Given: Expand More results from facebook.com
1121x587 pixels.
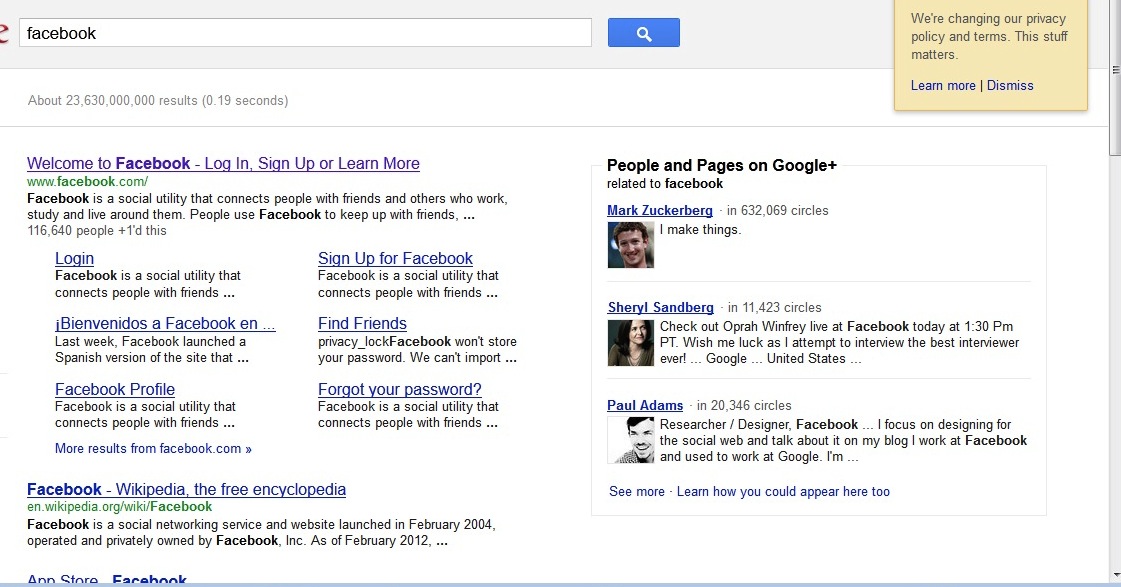Looking at the screenshot, I should 153,449.
